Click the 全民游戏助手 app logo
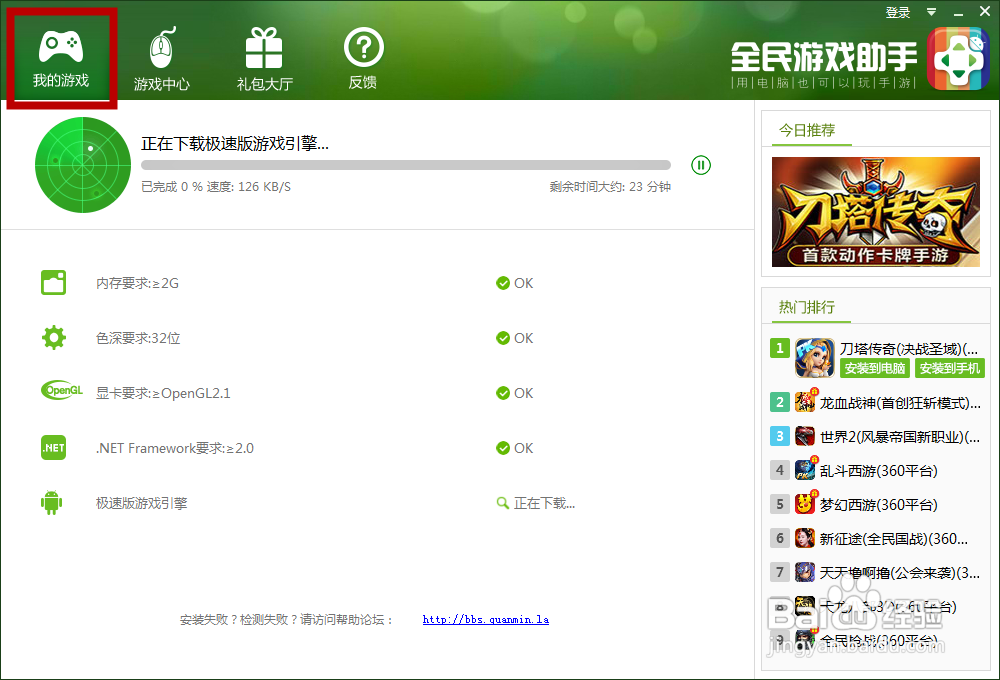This screenshot has width=1000, height=680. 959,60
